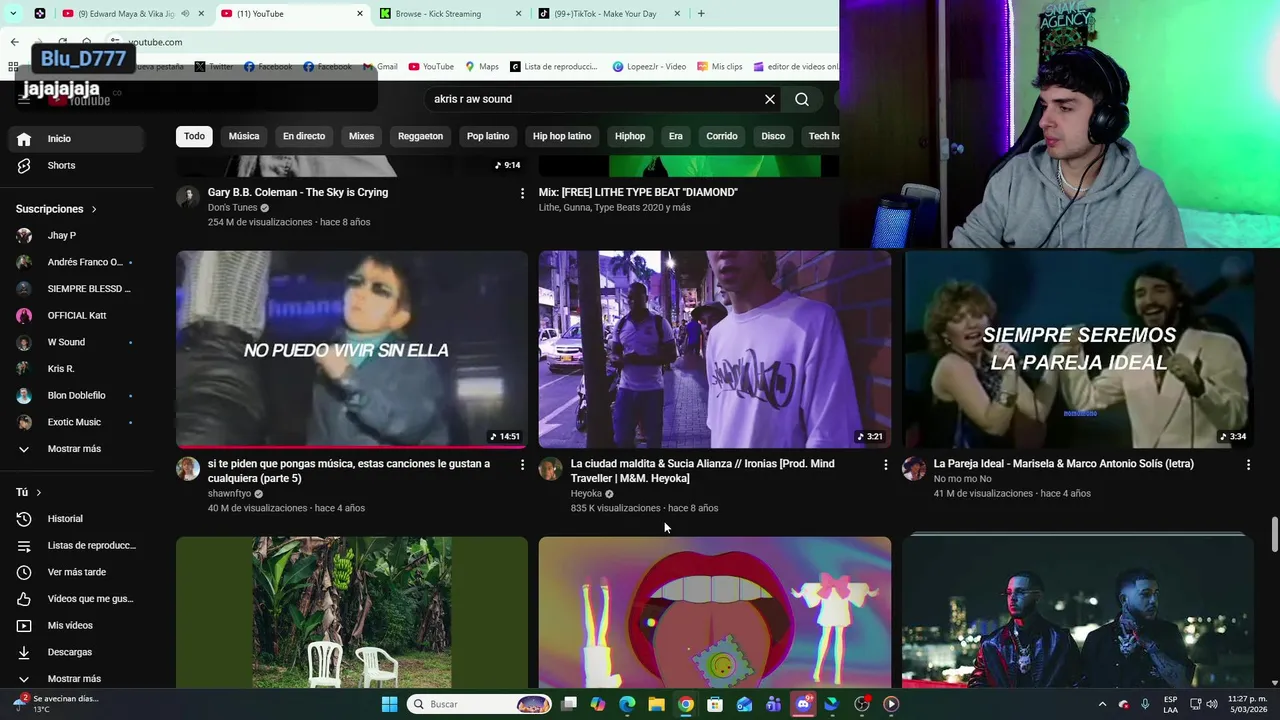This screenshot has width=1280, height=720.
Task: Select the En directo filter chip
Action: pos(304,136)
